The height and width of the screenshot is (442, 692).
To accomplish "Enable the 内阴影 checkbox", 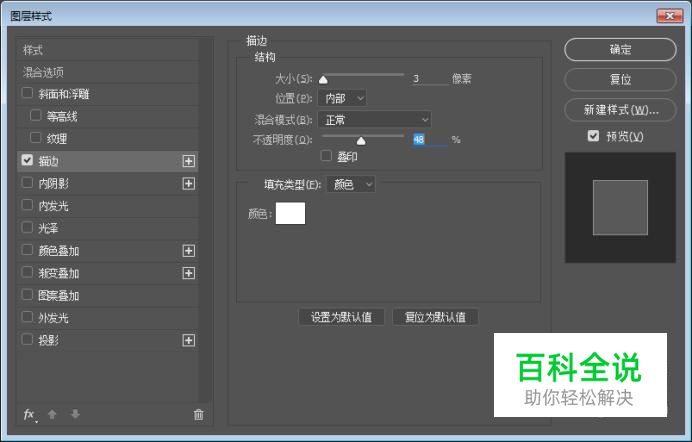I will tap(27, 183).
